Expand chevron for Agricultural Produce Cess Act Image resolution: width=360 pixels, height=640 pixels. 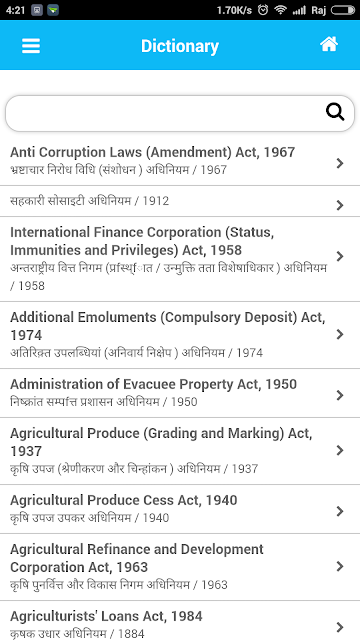click(340, 511)
